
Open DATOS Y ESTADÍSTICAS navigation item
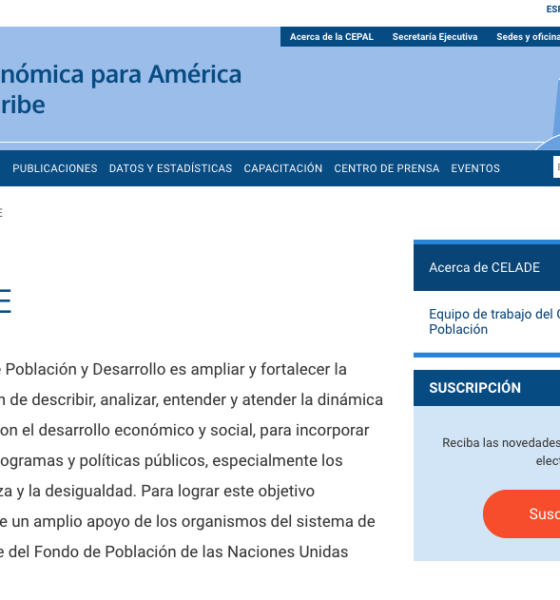(x=170, y=168)
